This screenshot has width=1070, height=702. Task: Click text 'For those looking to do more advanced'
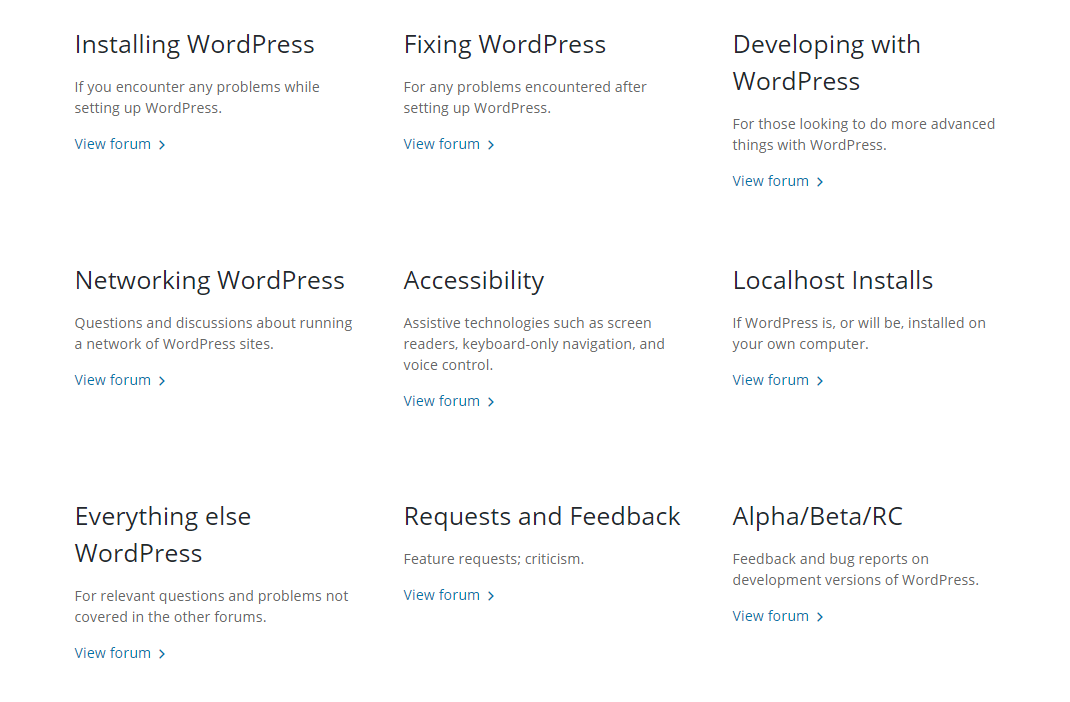(x=864, y=124)
